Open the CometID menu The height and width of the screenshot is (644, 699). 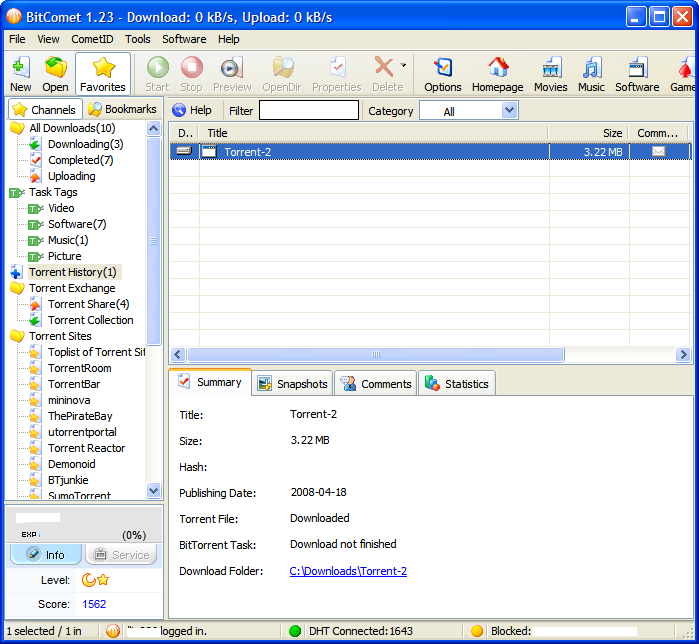pos(92,39)
